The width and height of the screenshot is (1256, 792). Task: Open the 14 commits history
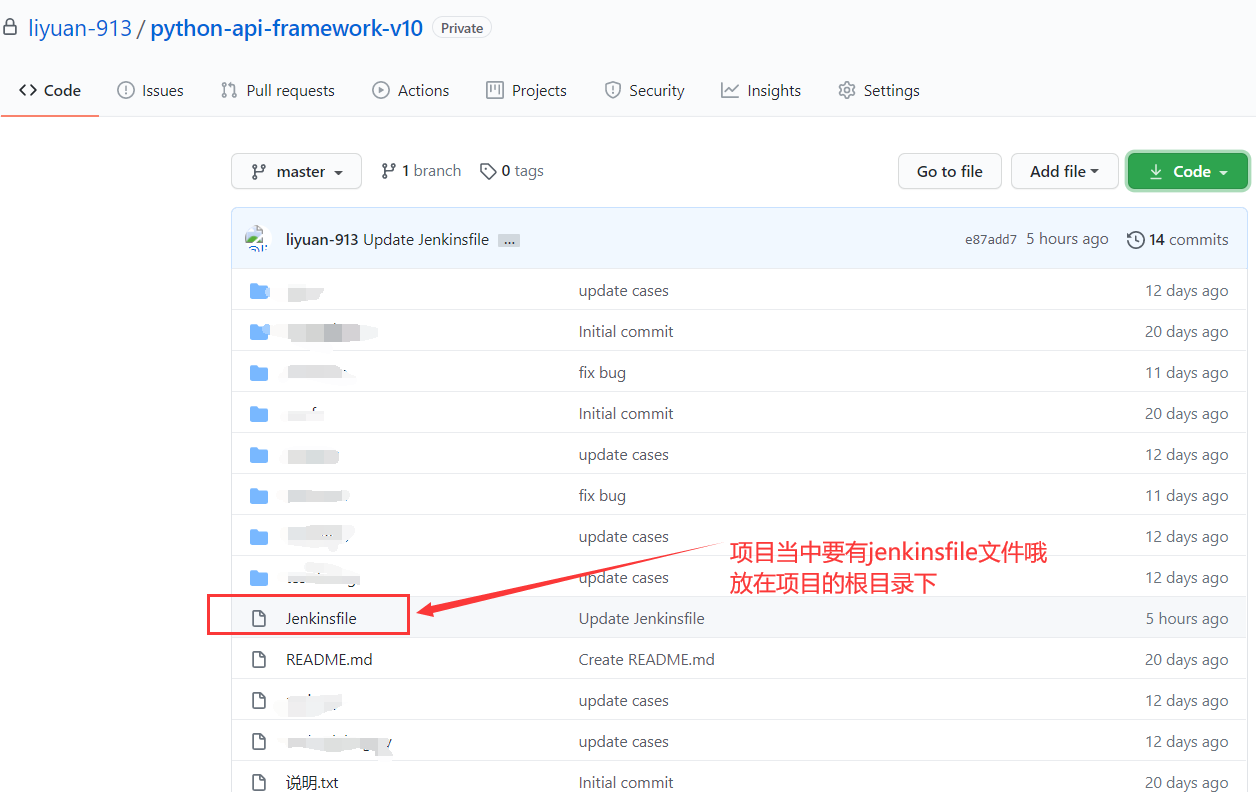(x=1177, y=239)
